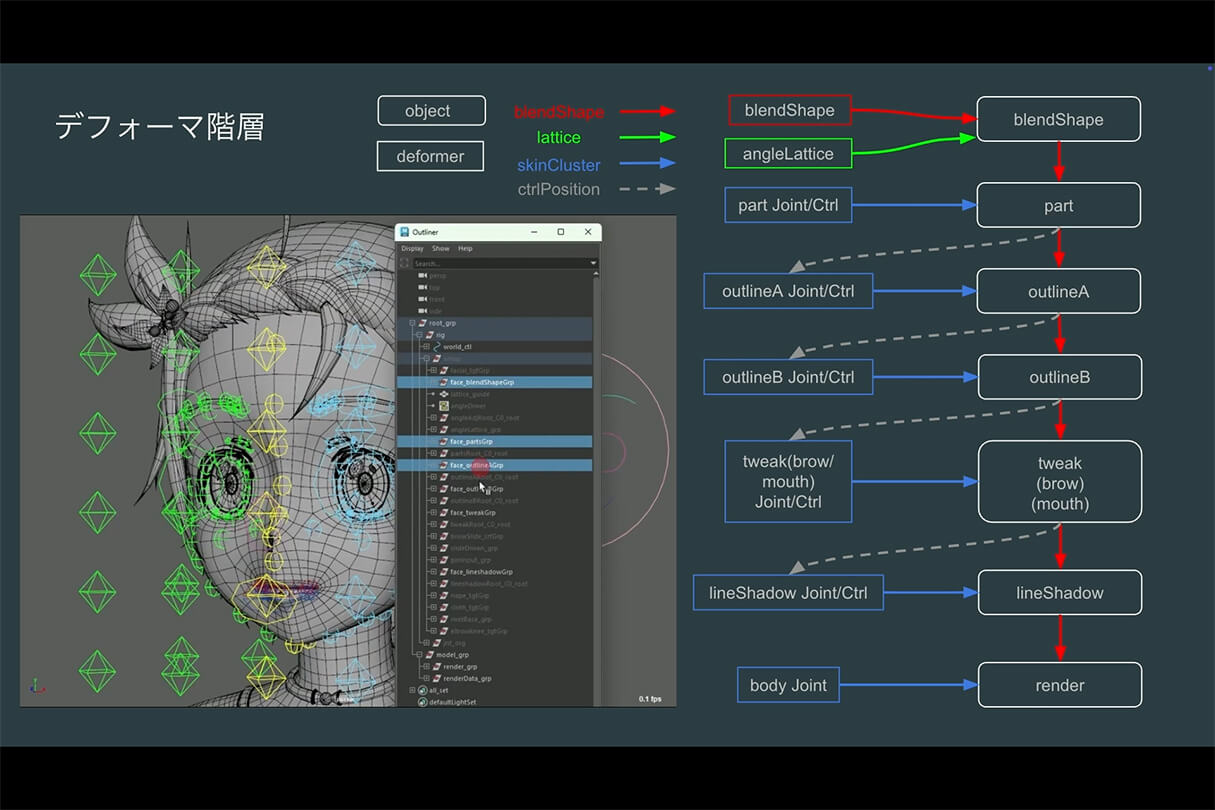The image size is (1215, 810).
Task: Click the face_blendShapeGrp node icon
Action: 442,382
